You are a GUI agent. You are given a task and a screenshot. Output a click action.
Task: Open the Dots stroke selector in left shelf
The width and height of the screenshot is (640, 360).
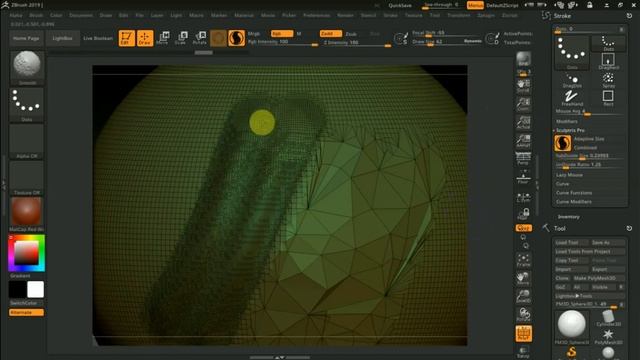[x=27, y=104]
